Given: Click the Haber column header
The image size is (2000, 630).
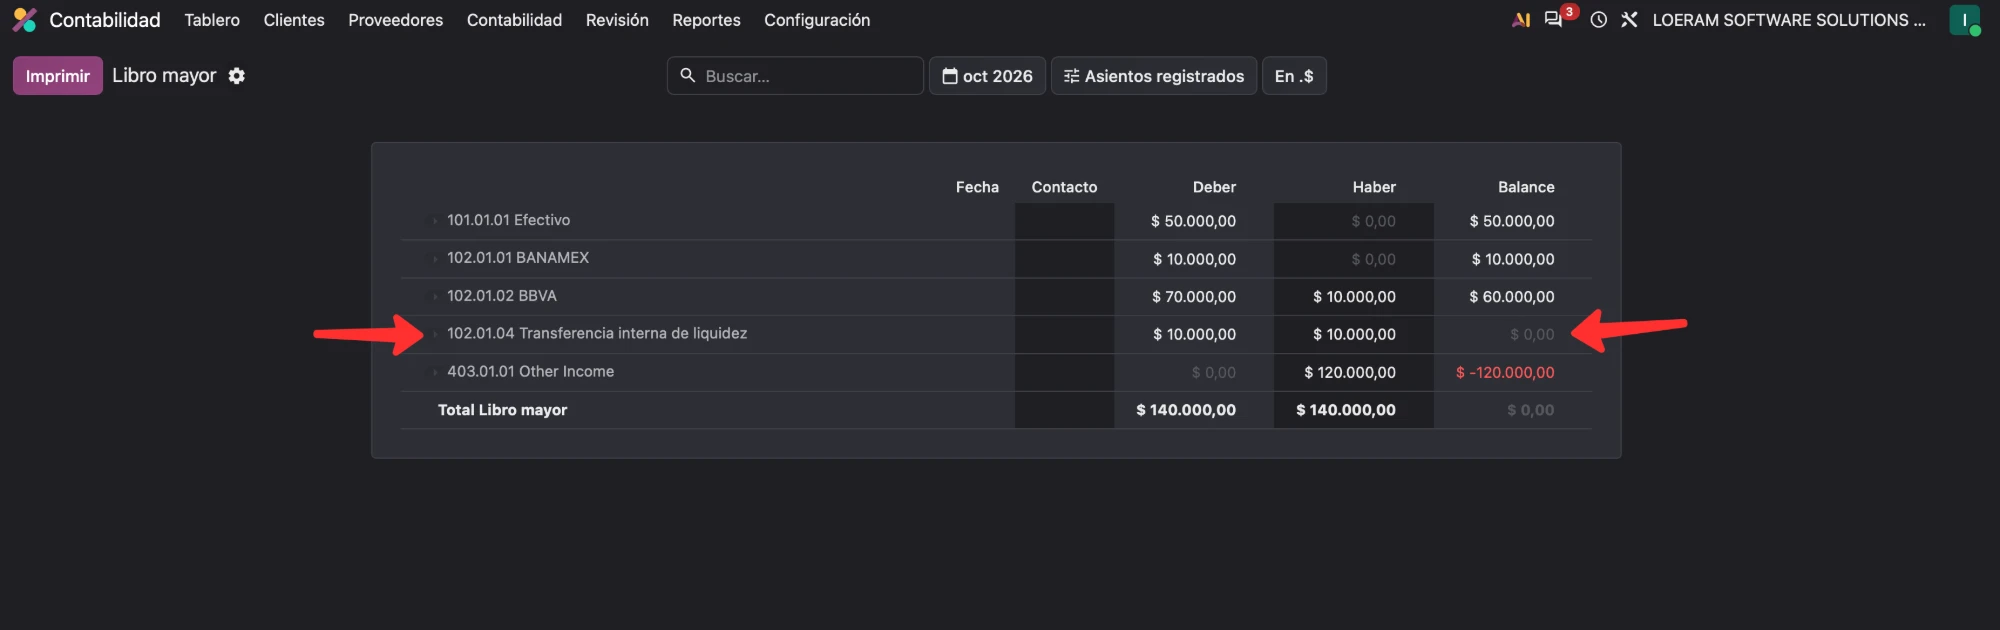Looking at the screenshot, I should coord(1374,187).
